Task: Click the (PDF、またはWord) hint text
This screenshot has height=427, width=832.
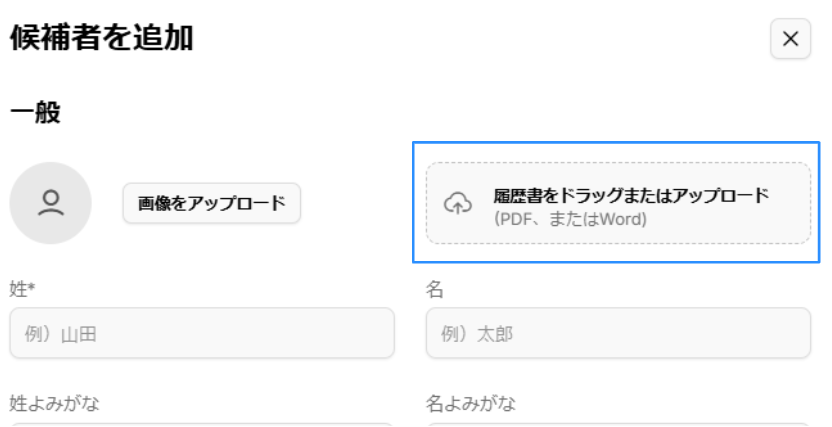Action: point(571,219)
